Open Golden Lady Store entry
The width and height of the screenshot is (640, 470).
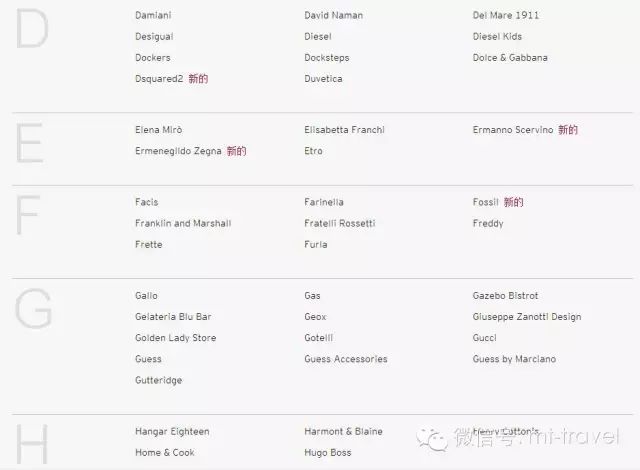pos(176,338)
